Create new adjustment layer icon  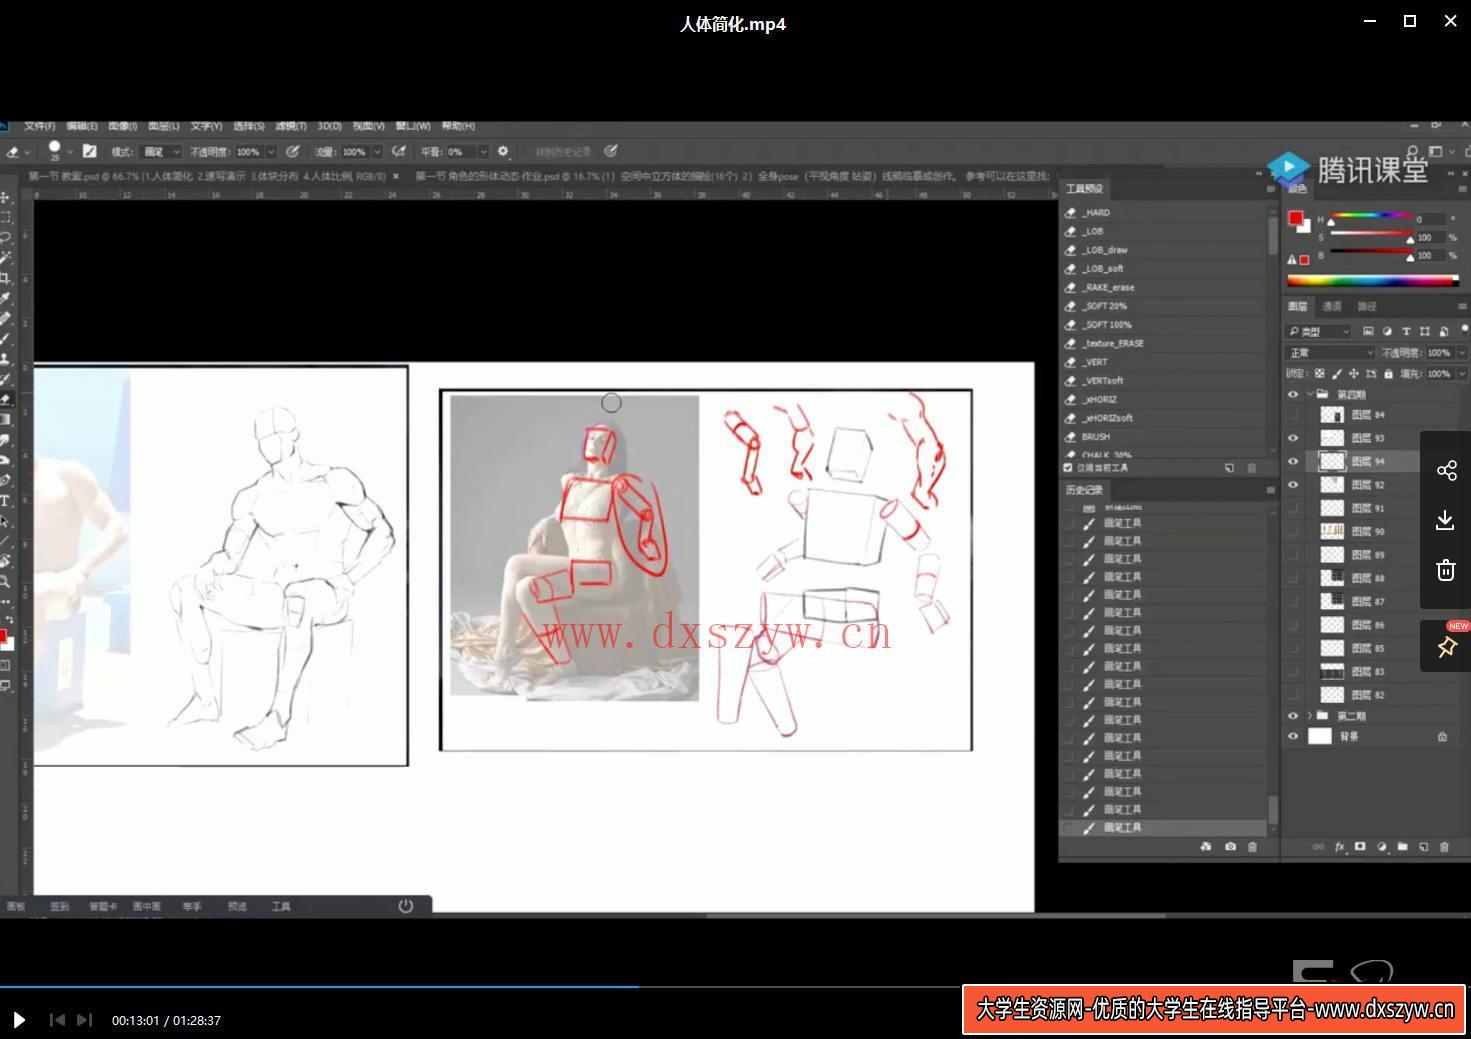point(1382,847)
